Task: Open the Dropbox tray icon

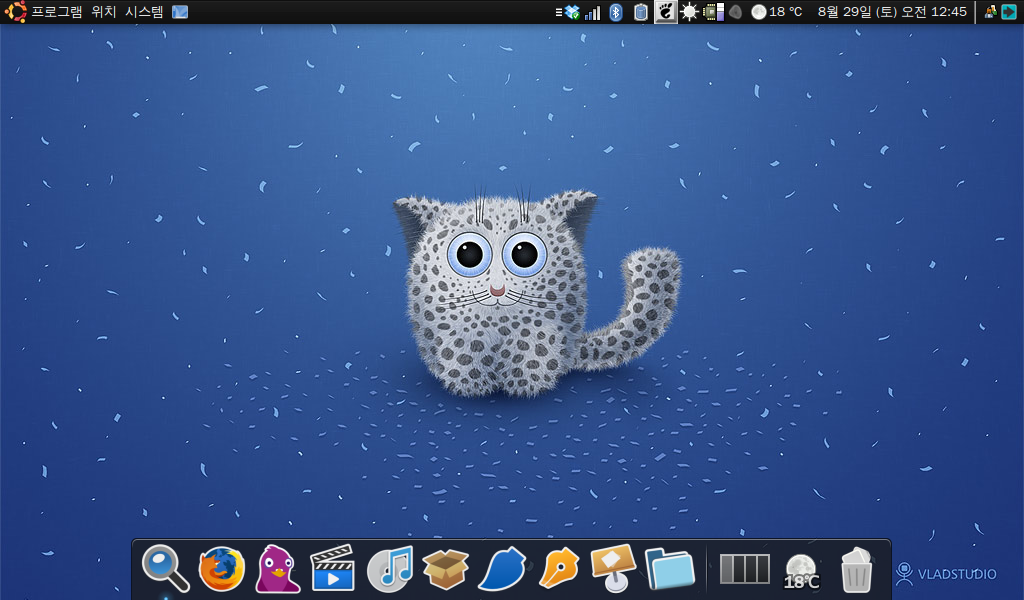Action: click(x=572, y=12)
